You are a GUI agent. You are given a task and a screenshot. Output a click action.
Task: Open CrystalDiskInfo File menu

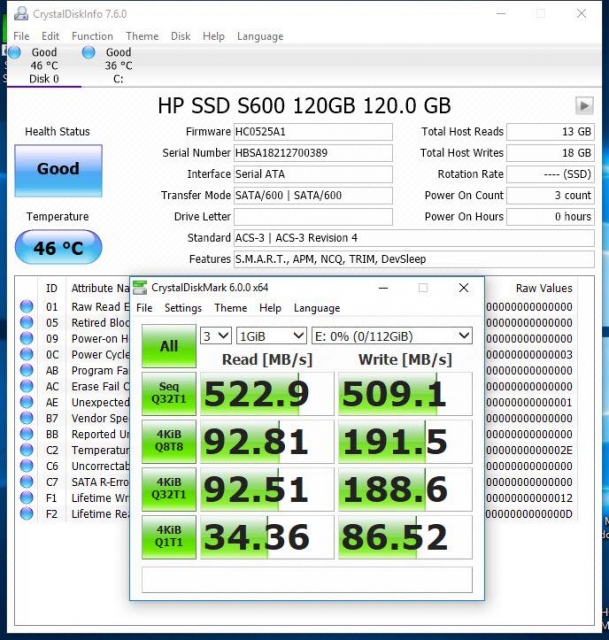point(21,36)
